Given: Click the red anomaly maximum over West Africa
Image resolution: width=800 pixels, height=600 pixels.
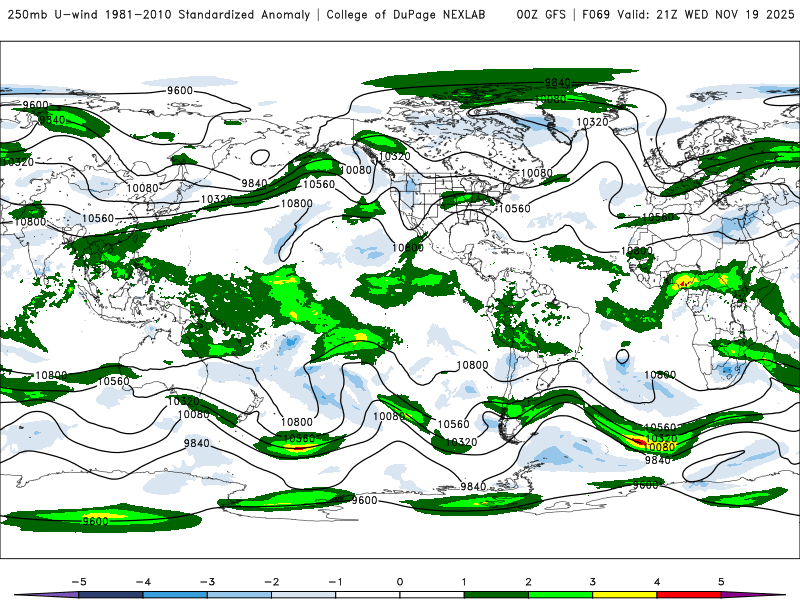Looking at the screenshot, I should (x=684, y=282).
